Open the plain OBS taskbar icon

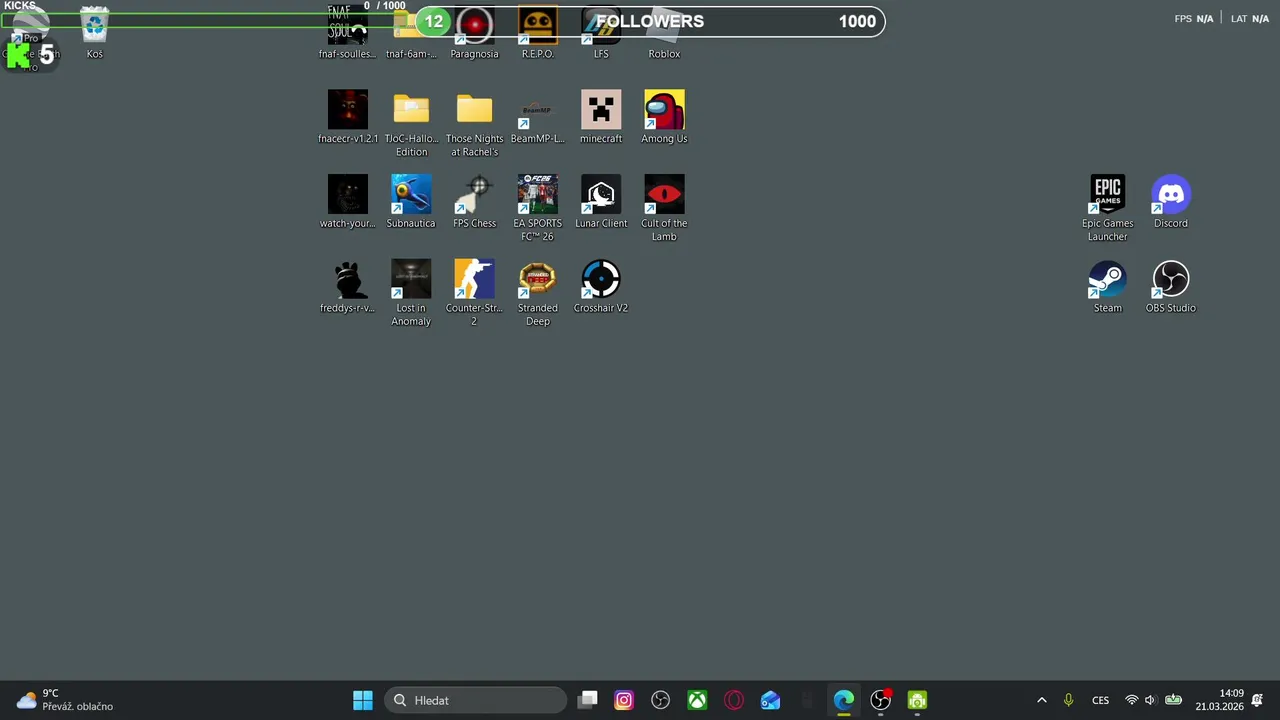[660, 700]
